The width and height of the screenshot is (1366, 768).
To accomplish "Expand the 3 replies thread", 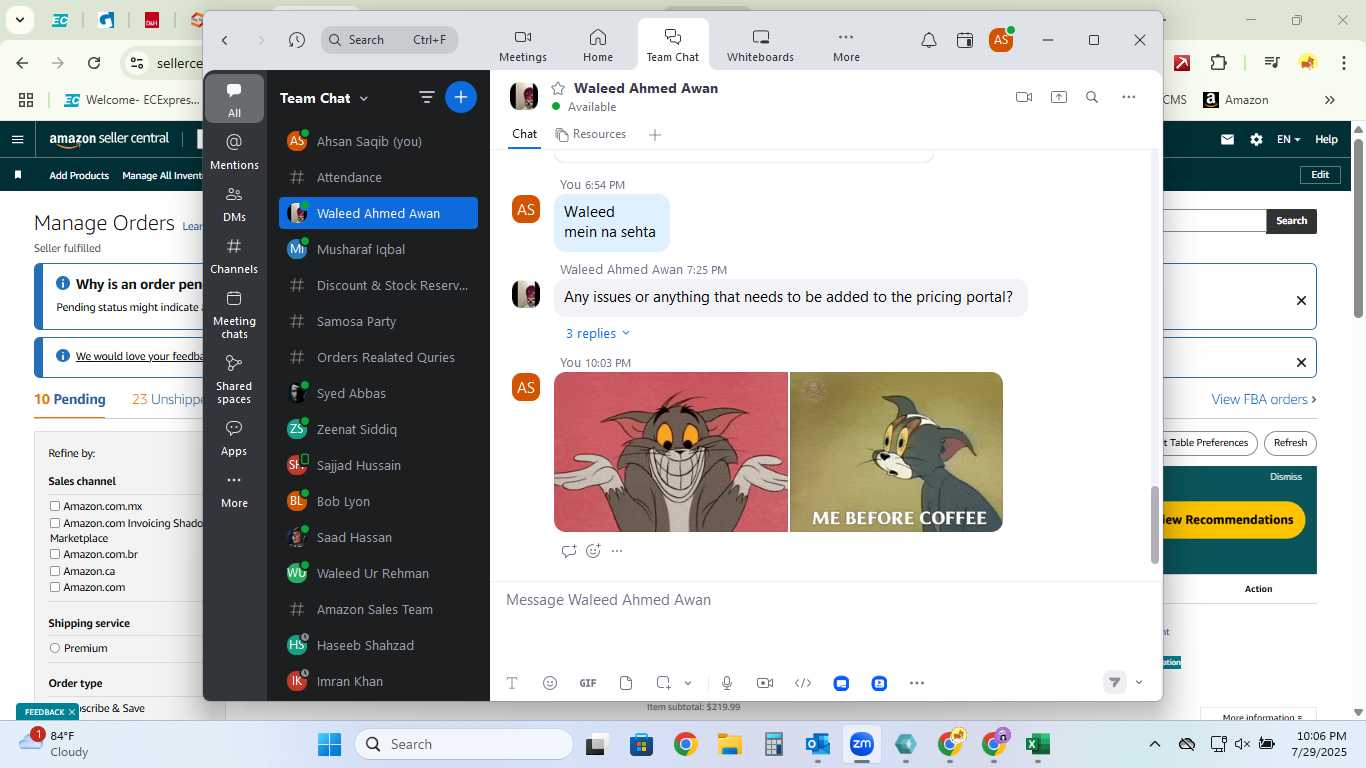I will pos(598,333).
